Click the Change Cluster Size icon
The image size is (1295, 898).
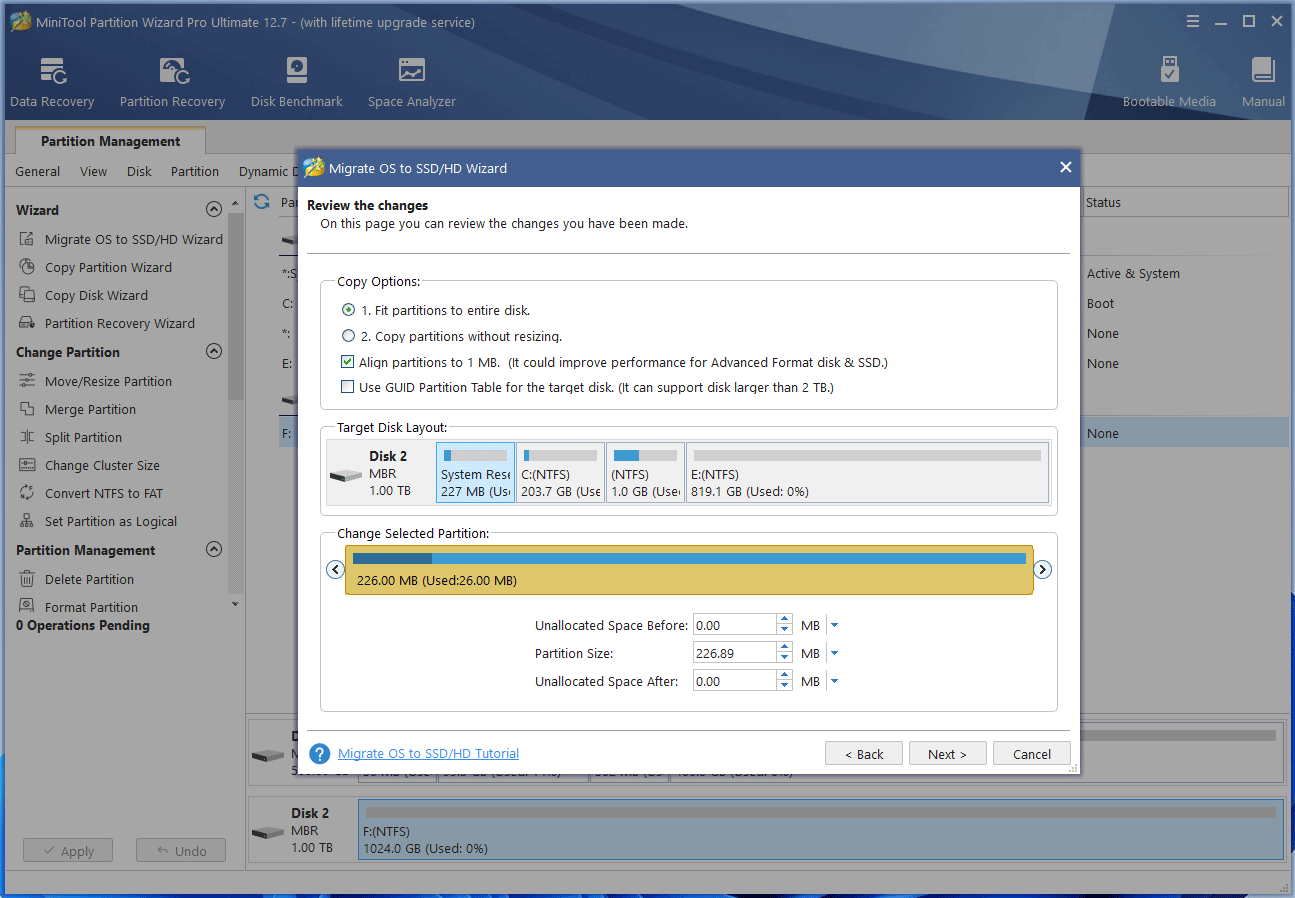coord(27,465)
